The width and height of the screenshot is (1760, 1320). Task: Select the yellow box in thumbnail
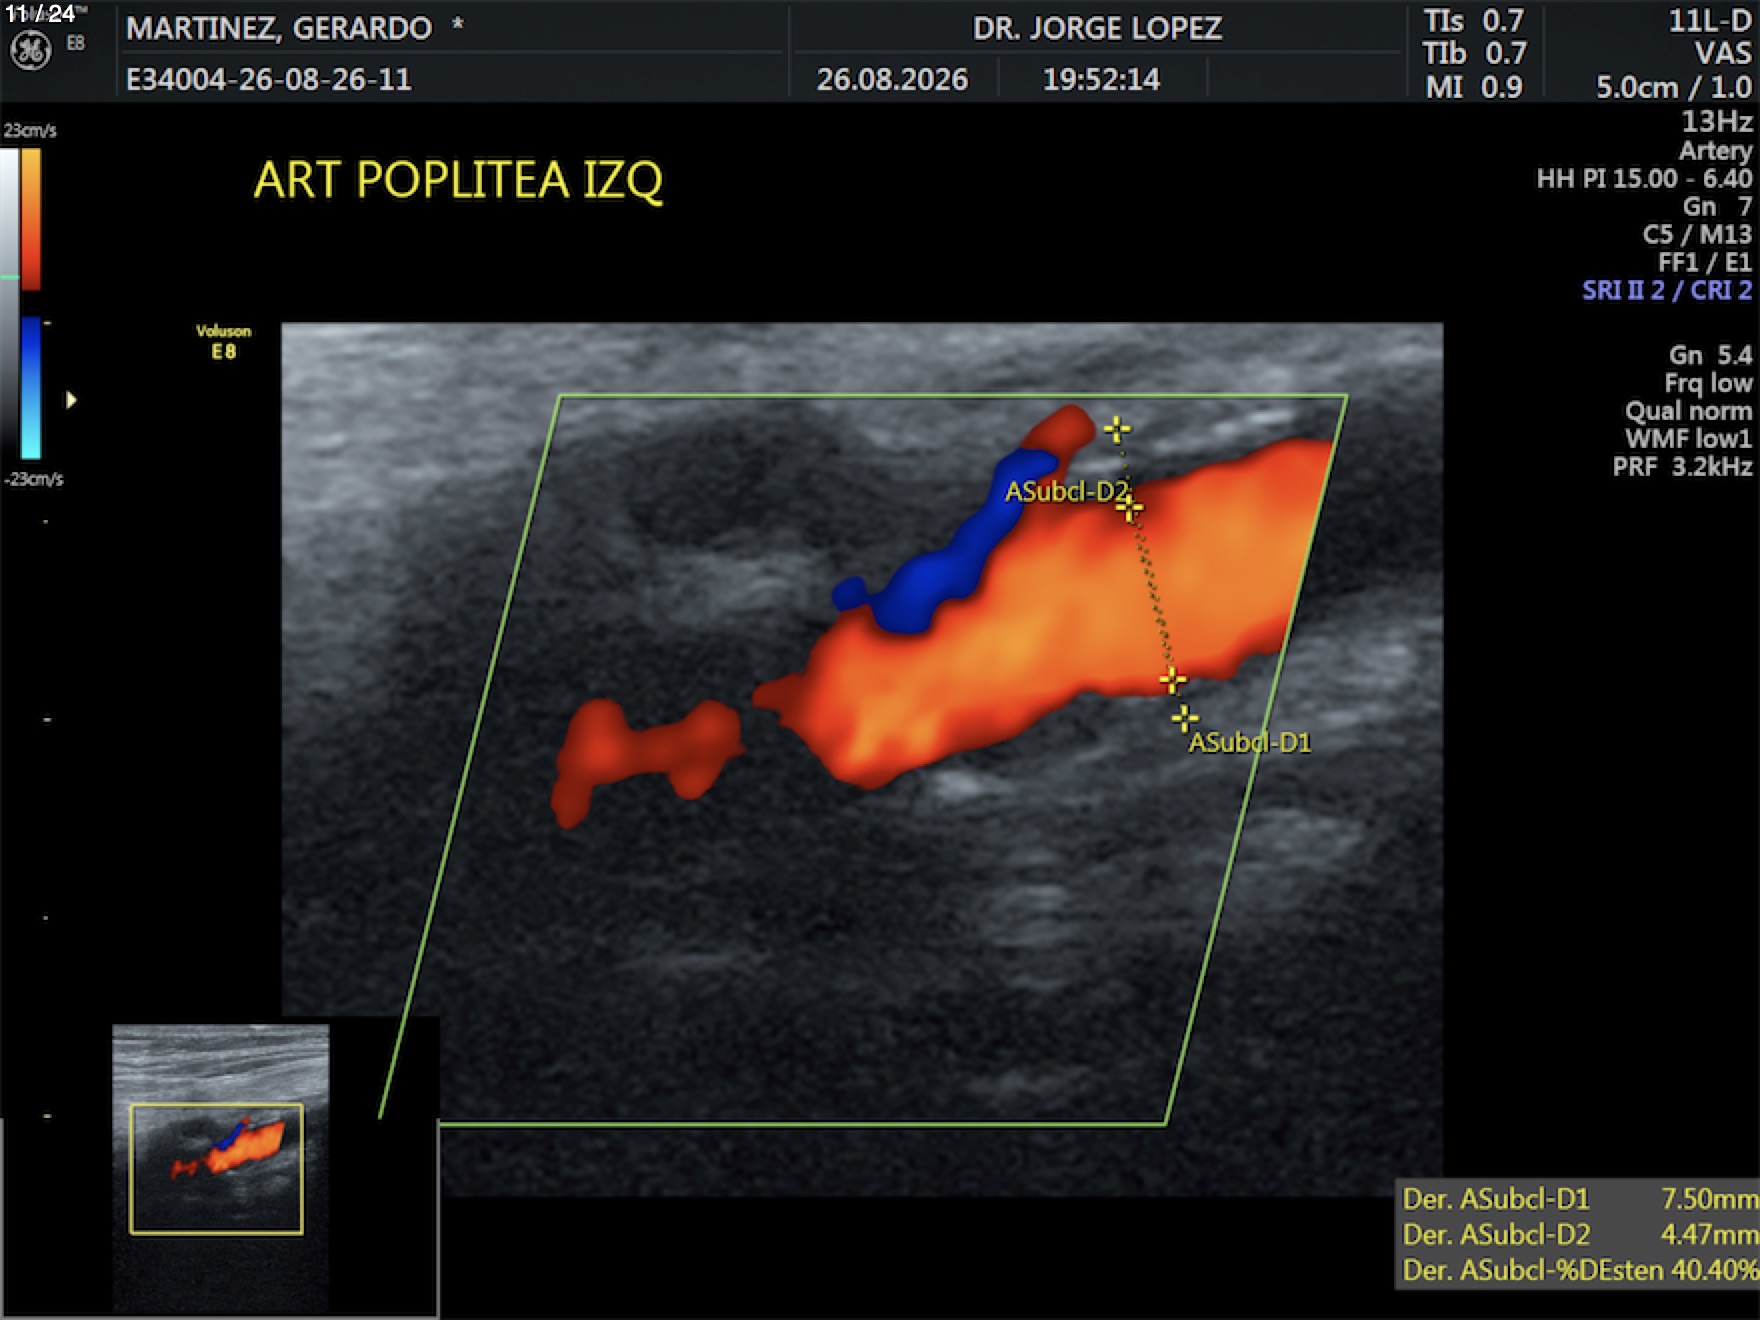tap(216, 1169)
